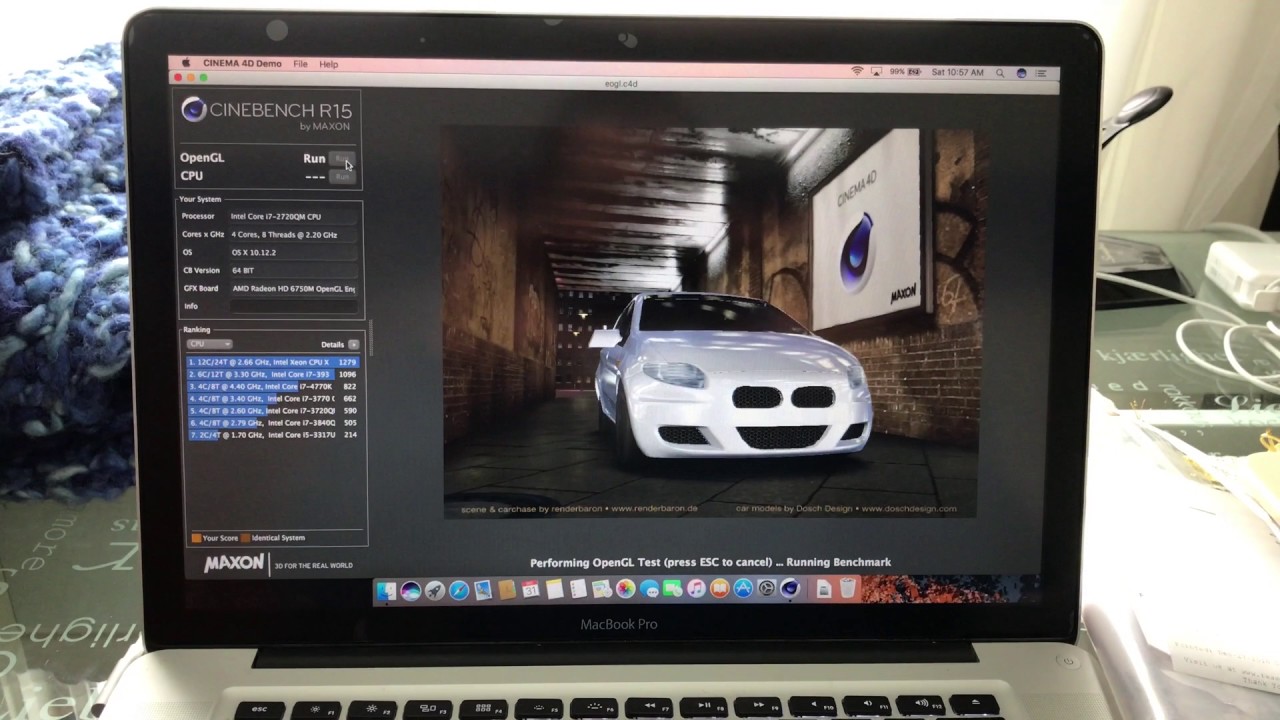This screenshot has height=720, width=1280.
Task: Click the Identical System legend swatch
Action: pyautogui.click(x=245, y=538)
